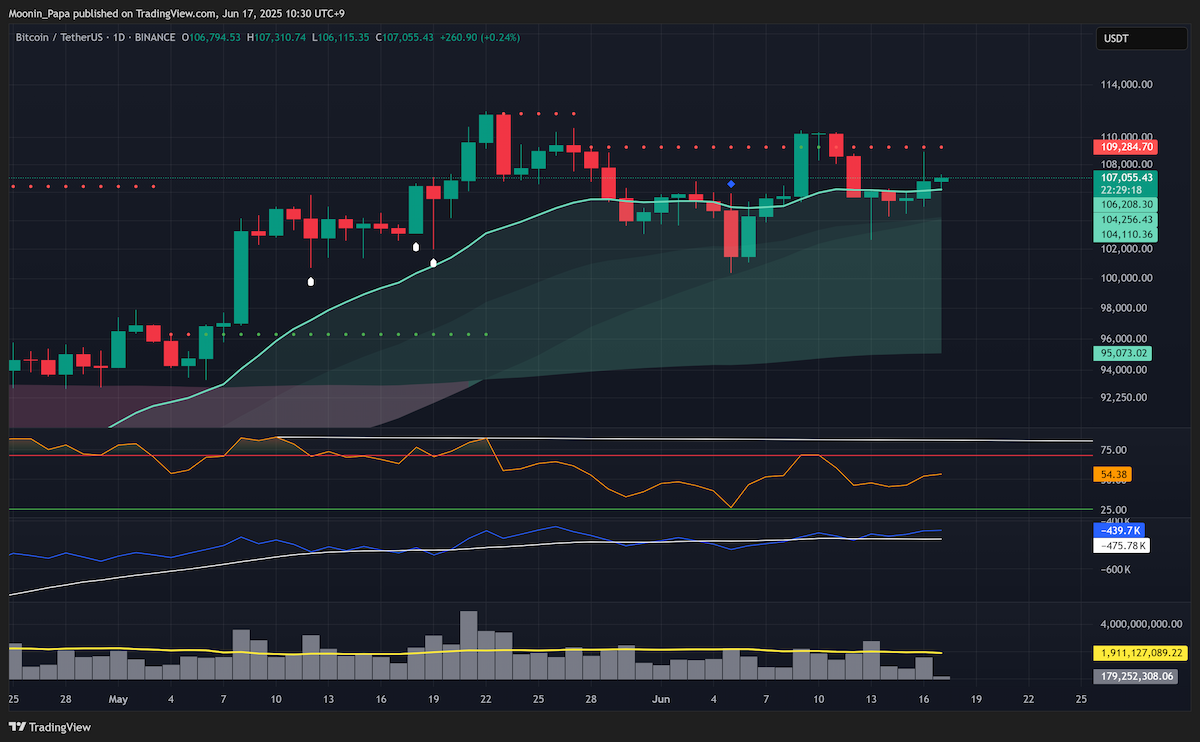Select the white marker below the May 12 candle
This screenshot has height=742, width=1200.
311,282
